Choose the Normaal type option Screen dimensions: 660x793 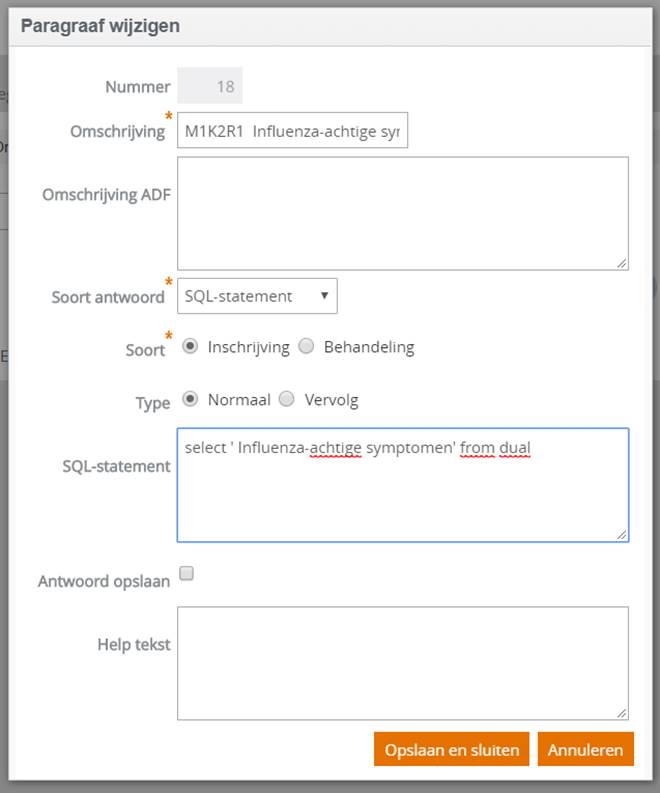(x=190, y=399)
